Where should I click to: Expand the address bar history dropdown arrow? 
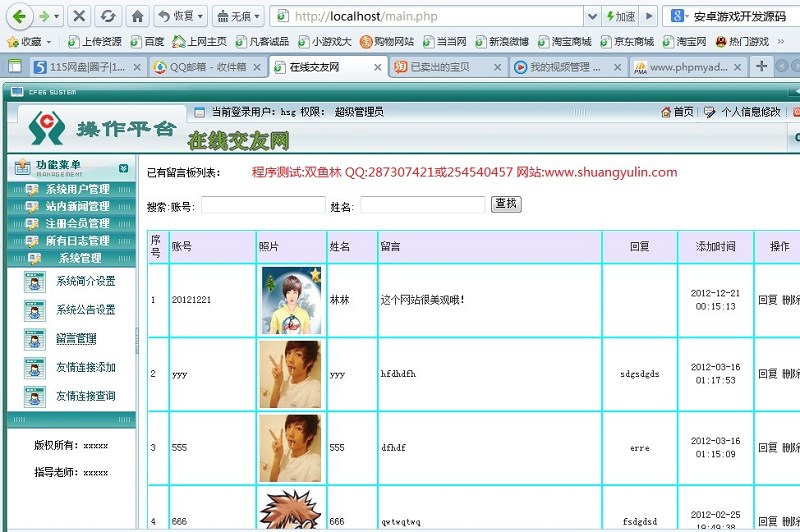click(592, 16)
